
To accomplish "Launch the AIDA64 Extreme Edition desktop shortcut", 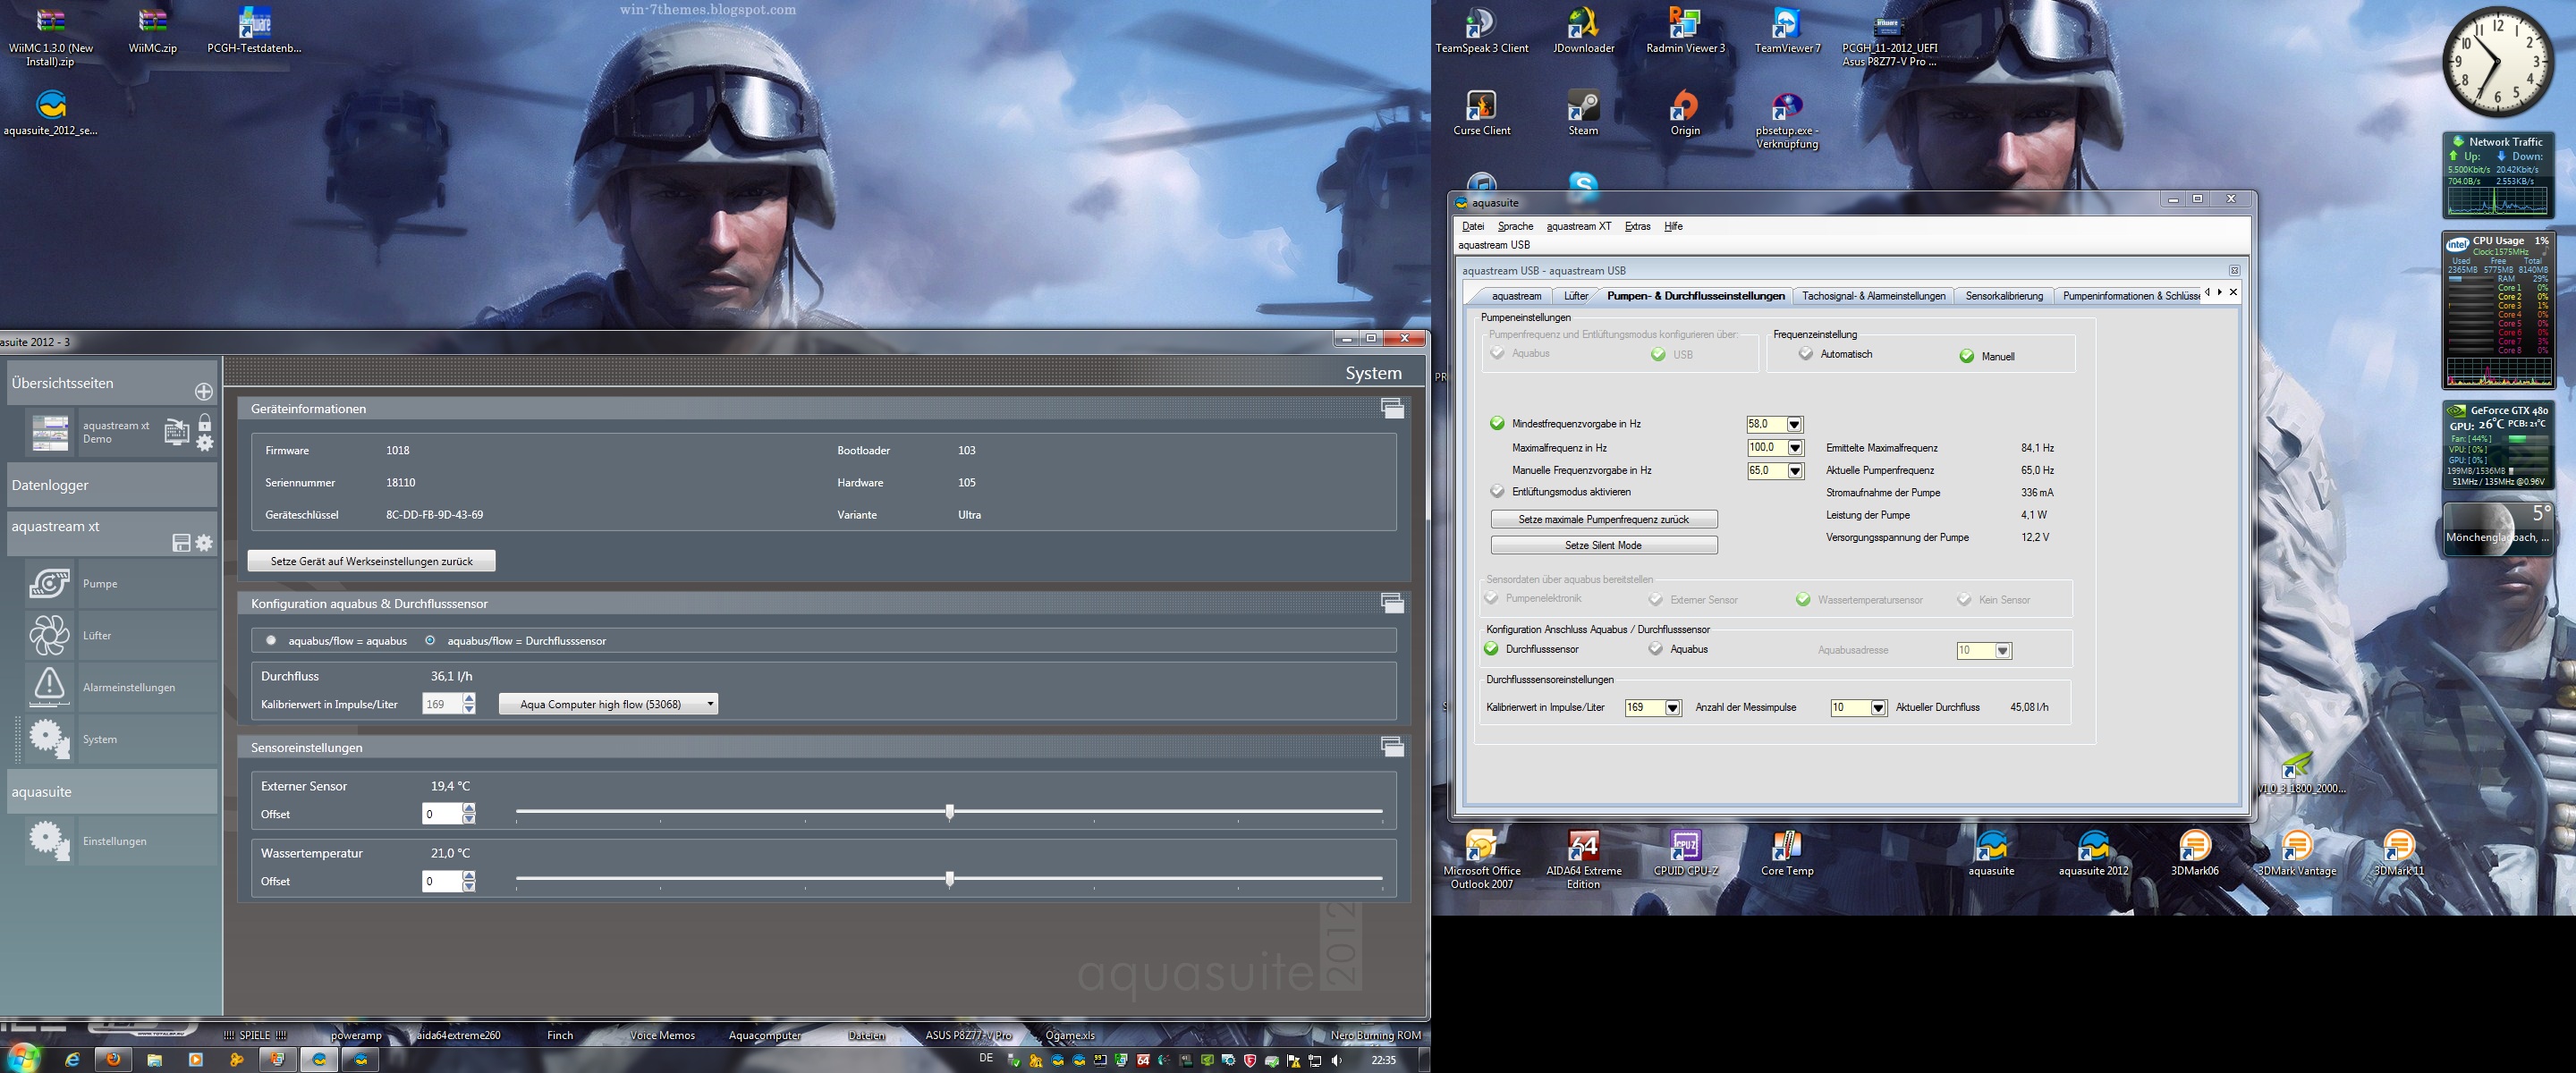I will pyautogui.click(x=1583, y=846).
